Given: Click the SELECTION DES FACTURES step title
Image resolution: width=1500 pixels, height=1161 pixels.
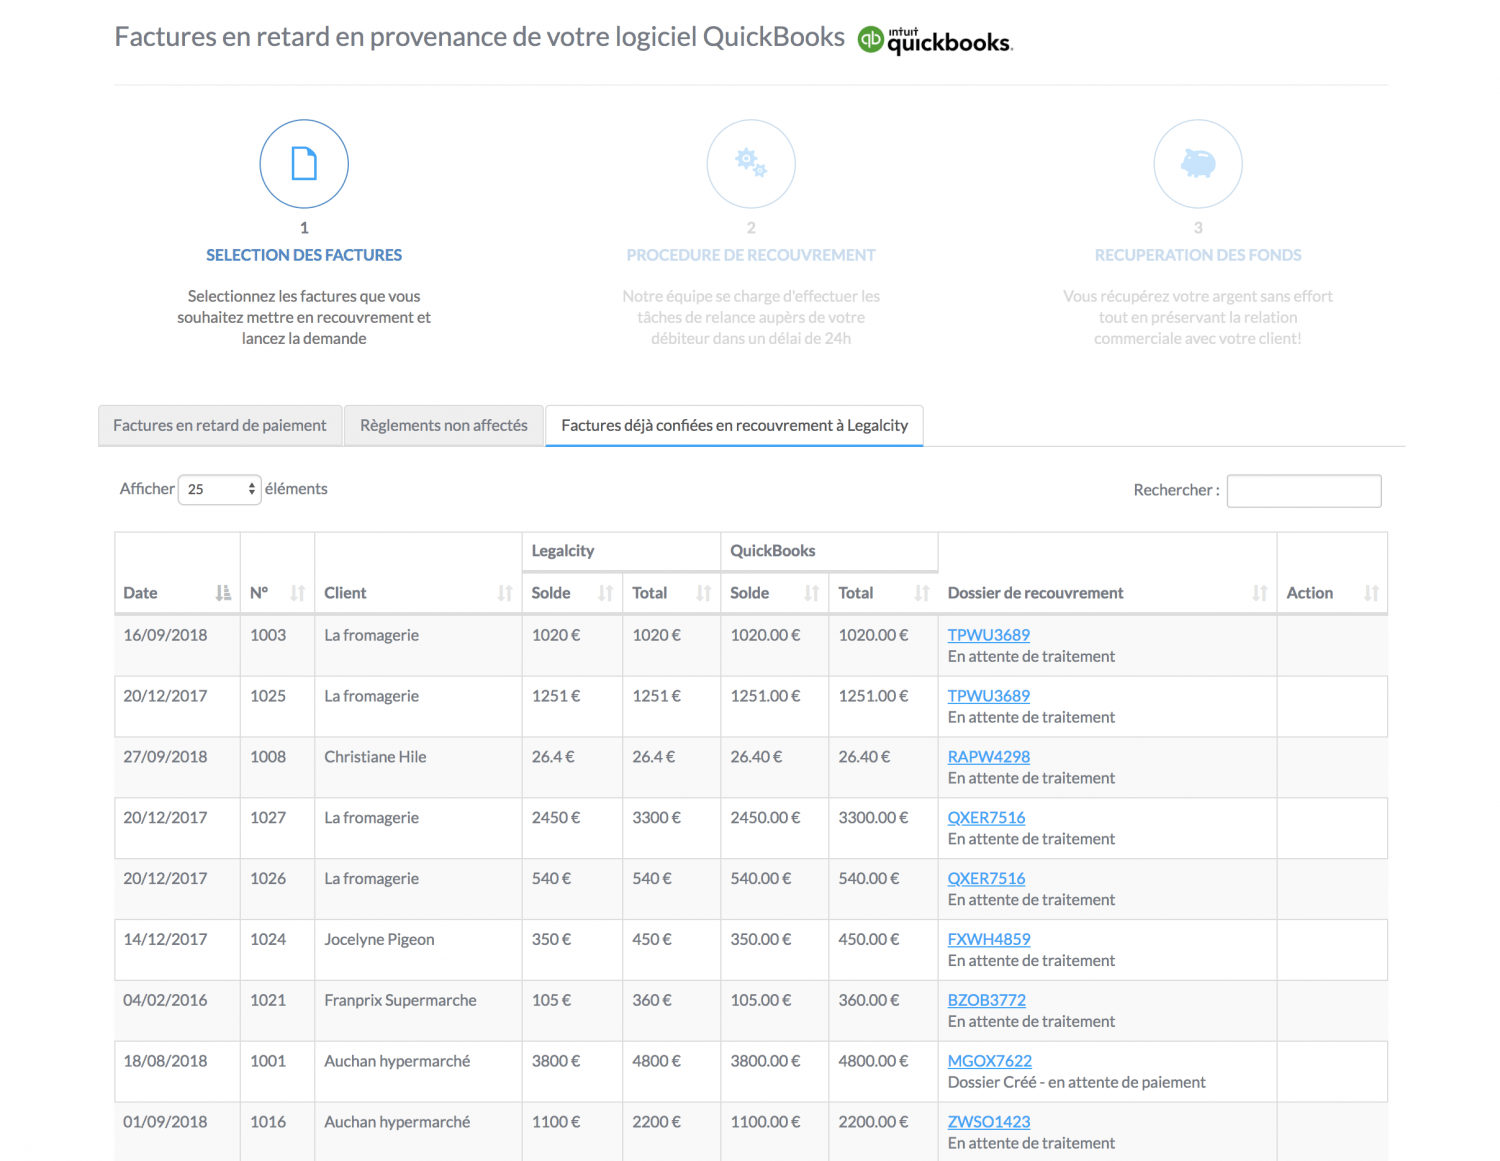Looking at the screenshot, I should (x=304, y=255).
